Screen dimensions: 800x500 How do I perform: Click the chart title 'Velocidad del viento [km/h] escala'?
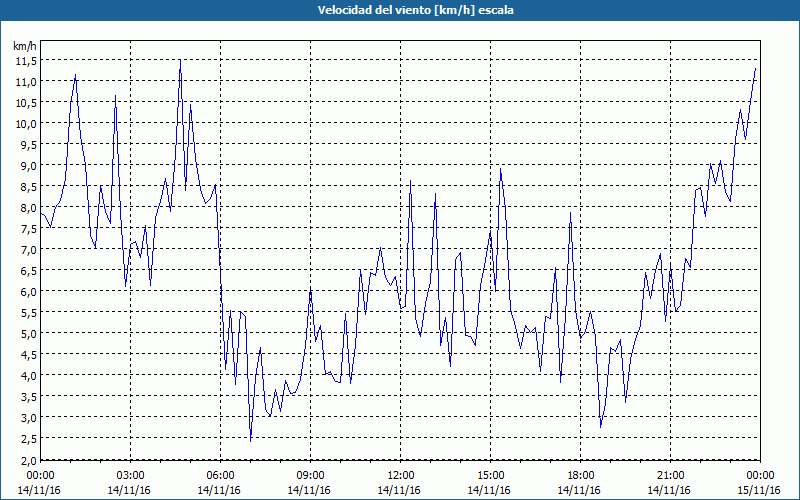coord(415,10)
